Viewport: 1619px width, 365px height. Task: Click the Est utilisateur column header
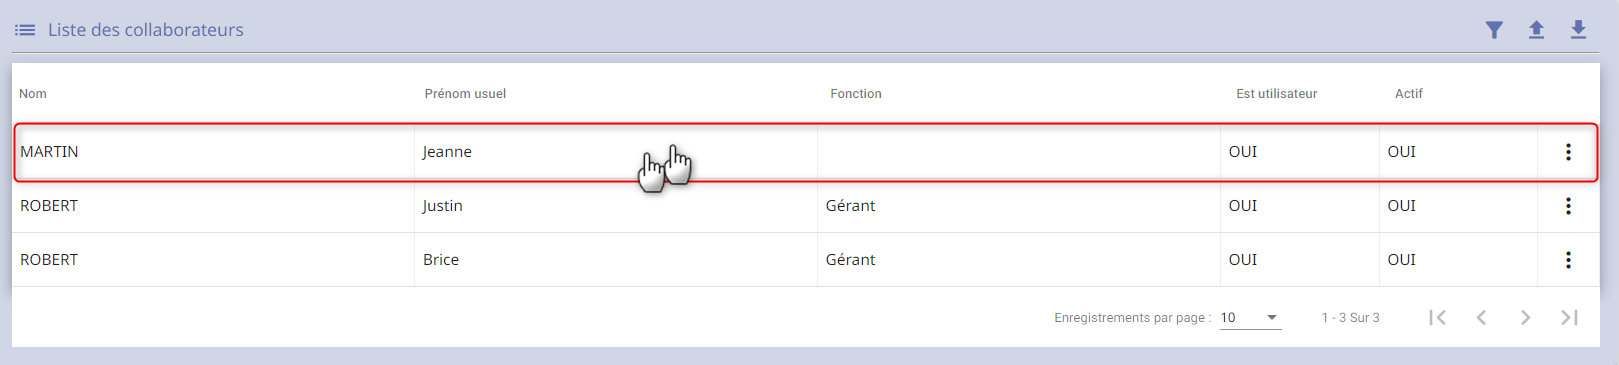coord(1276,94)
